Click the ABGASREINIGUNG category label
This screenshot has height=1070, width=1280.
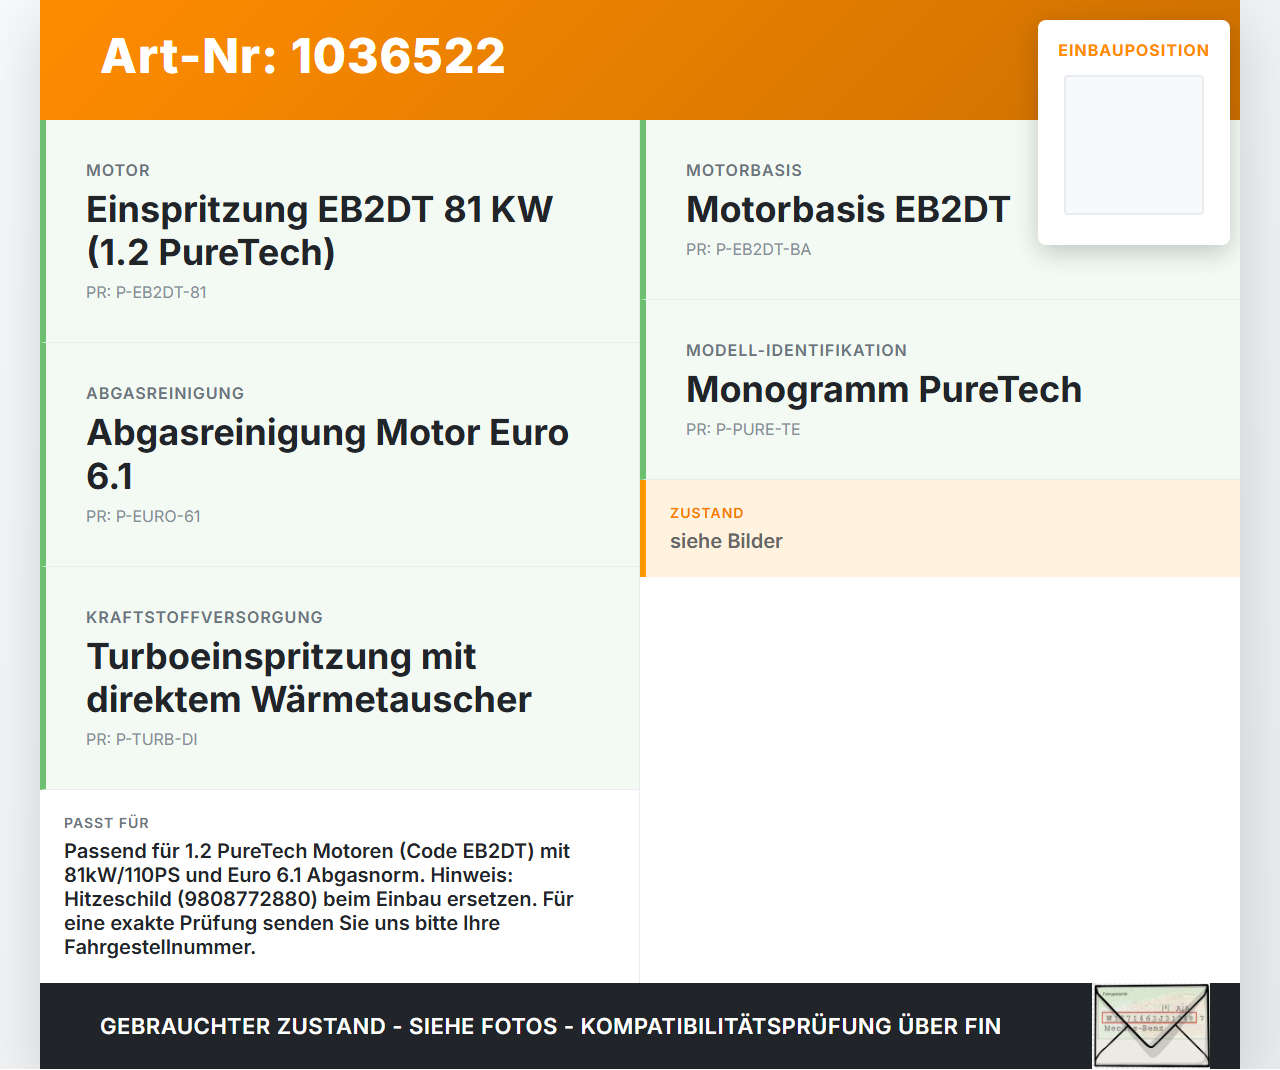165,393
